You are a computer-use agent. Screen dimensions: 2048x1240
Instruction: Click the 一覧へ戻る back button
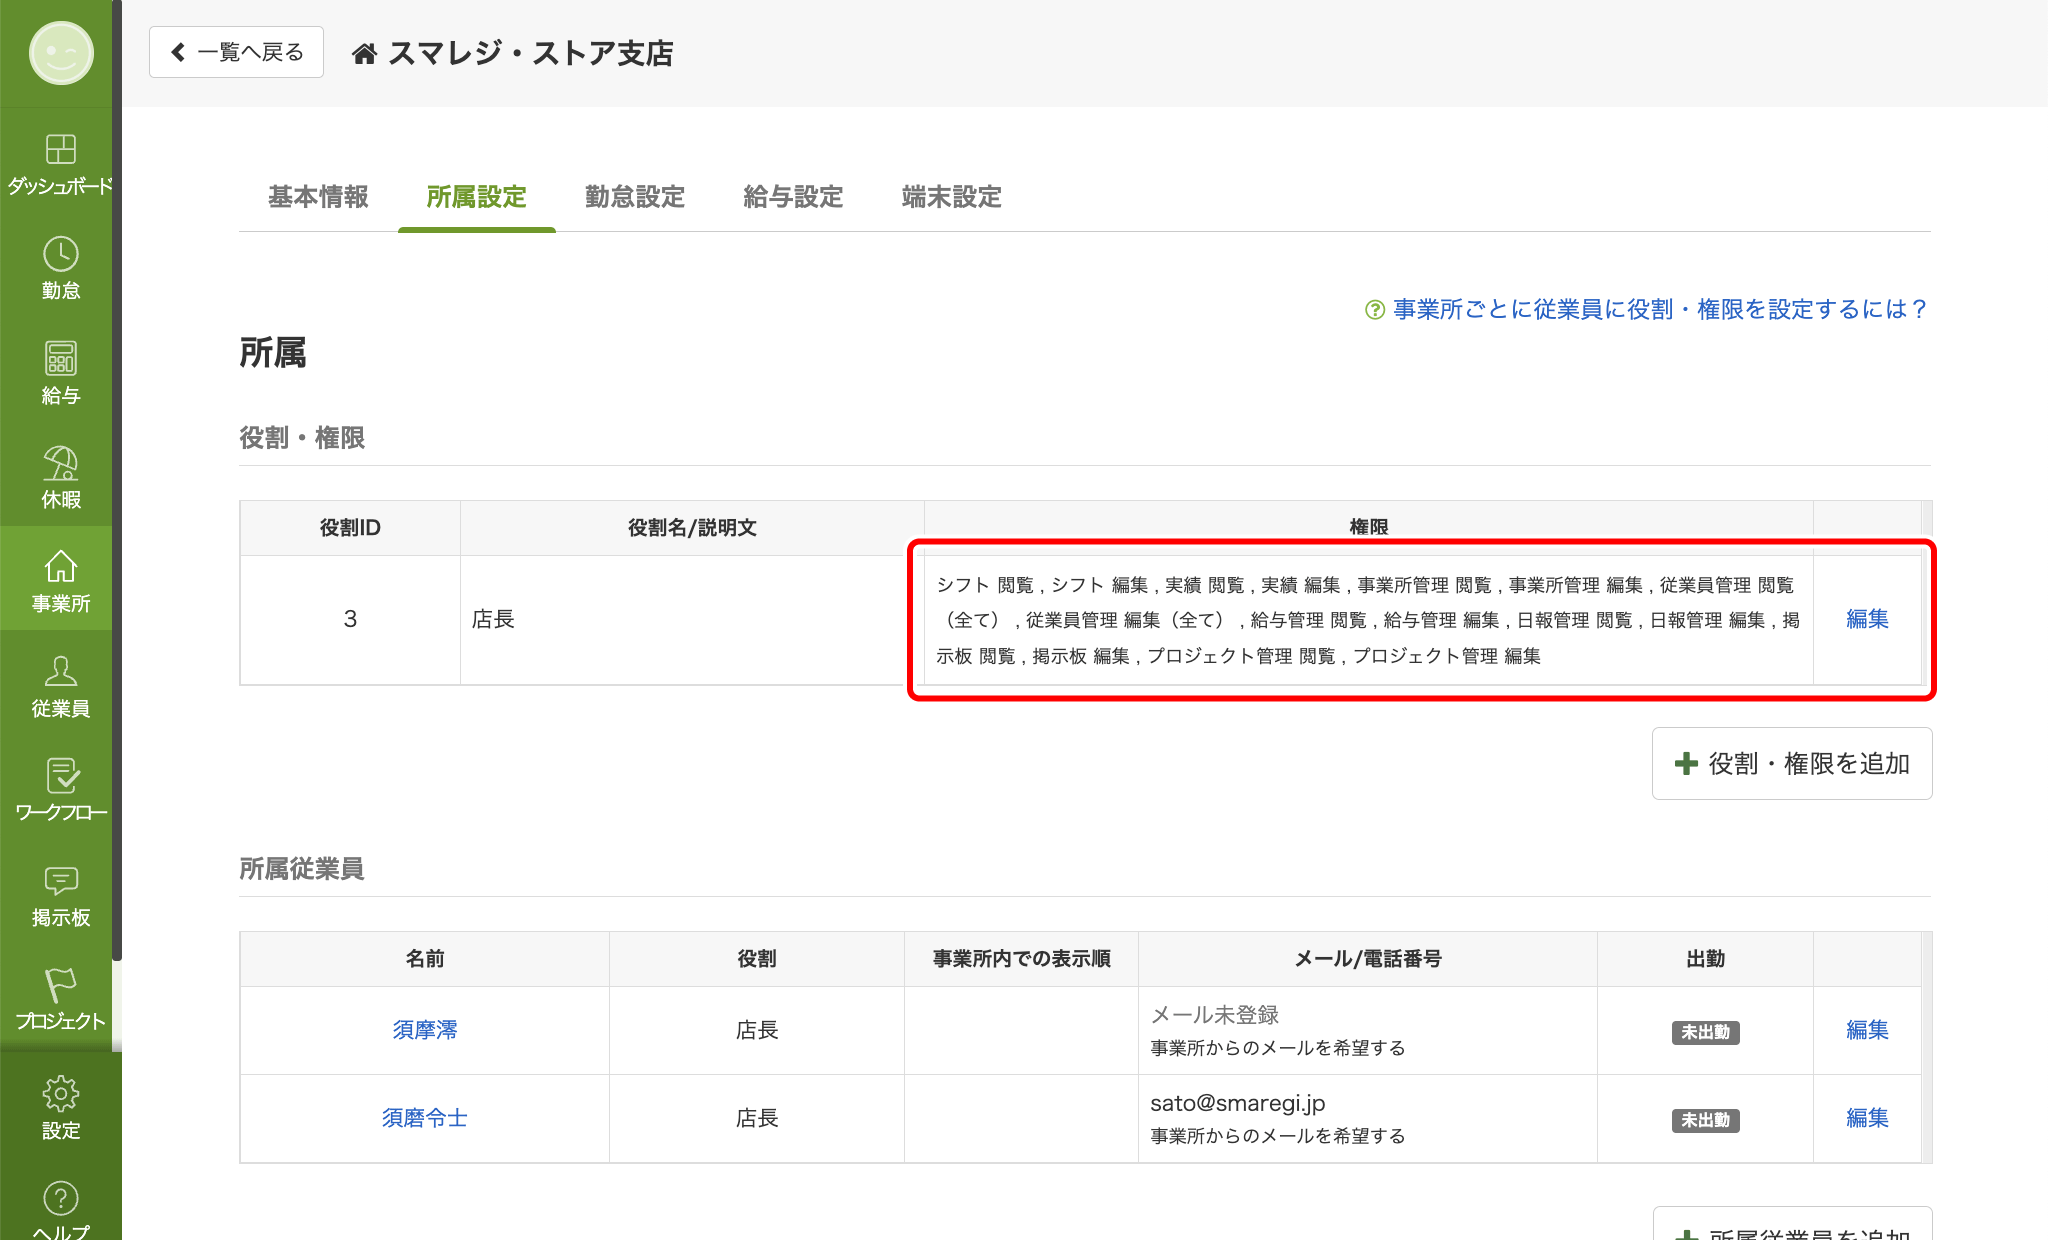pos(237,52)
